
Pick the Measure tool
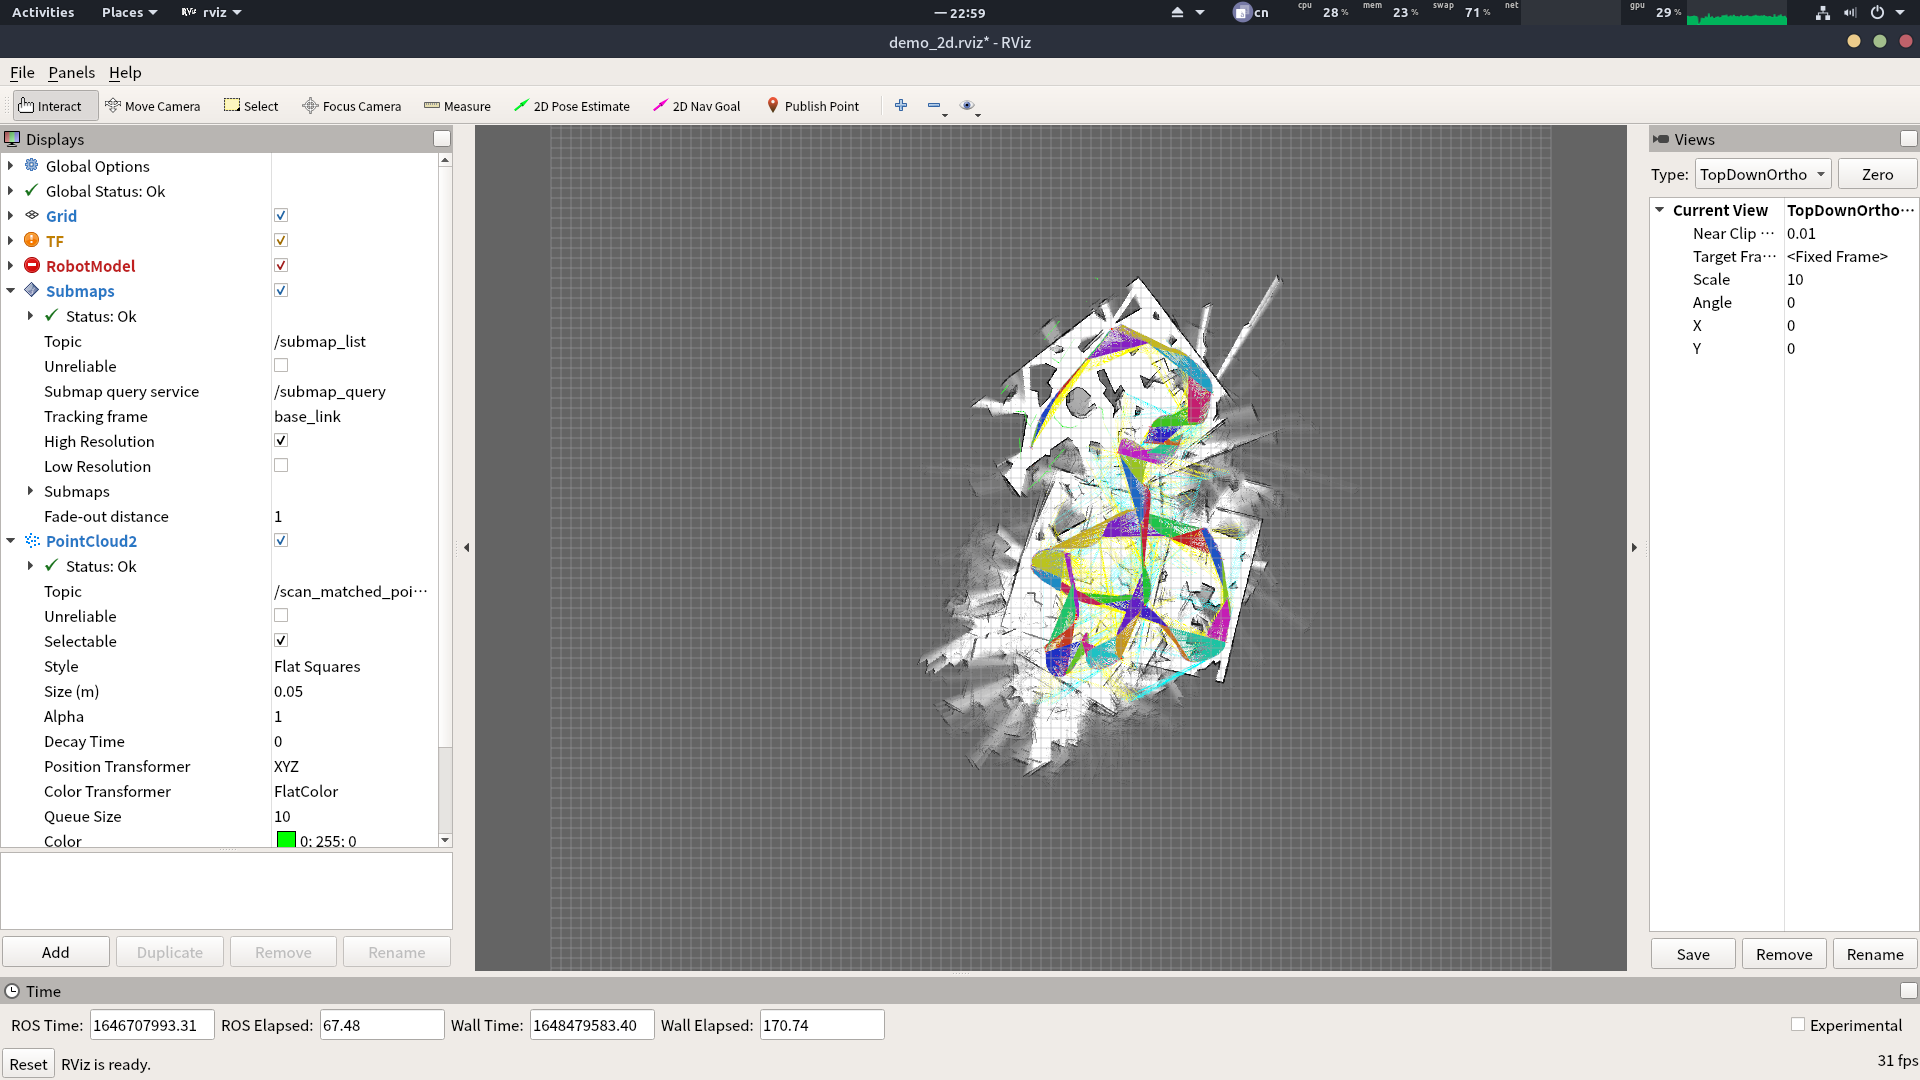[457, 106]
